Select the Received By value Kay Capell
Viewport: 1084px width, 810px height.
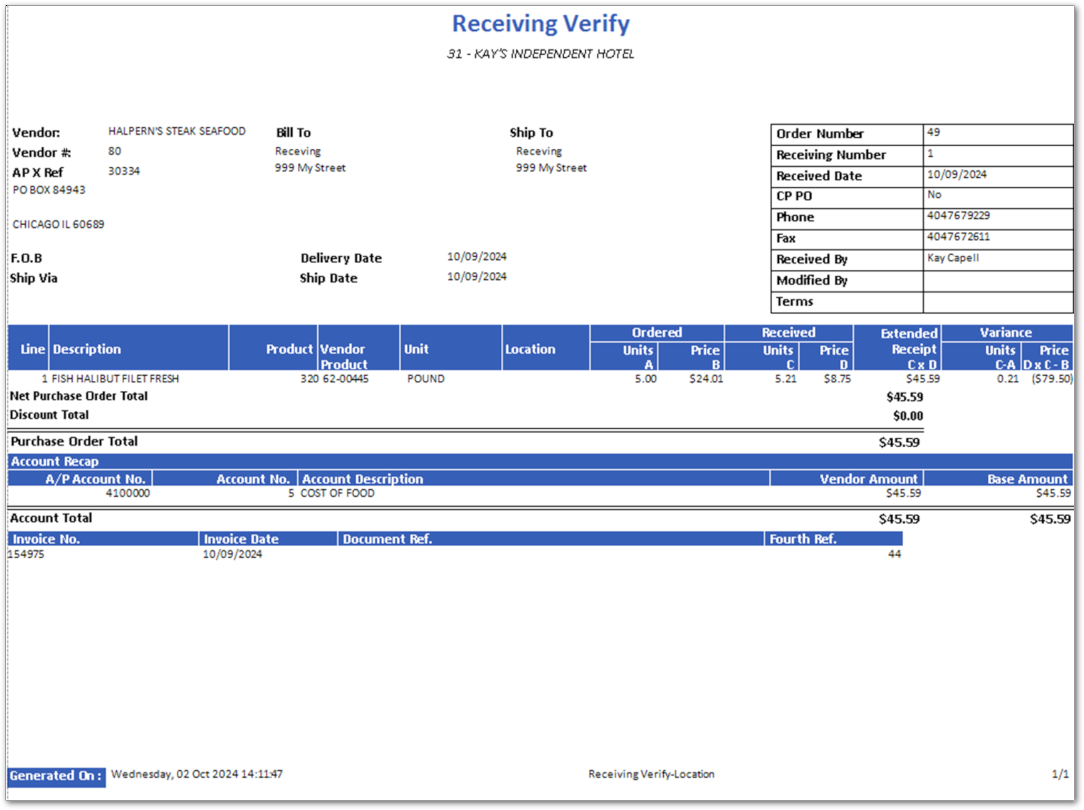coord(953,258)
